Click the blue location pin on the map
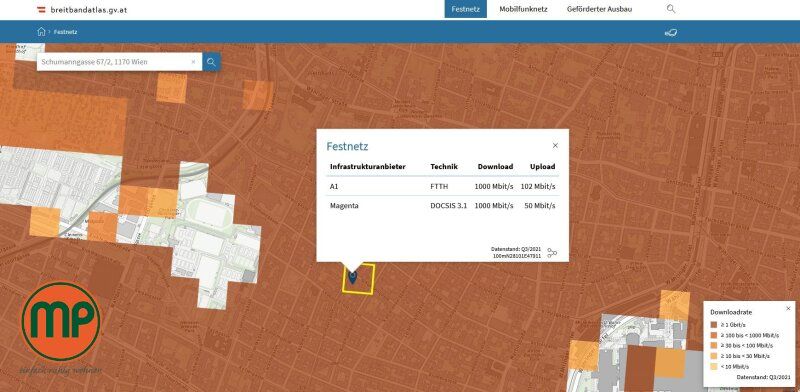800x392 pixels. pyautogui.click(x=352, y=277)
